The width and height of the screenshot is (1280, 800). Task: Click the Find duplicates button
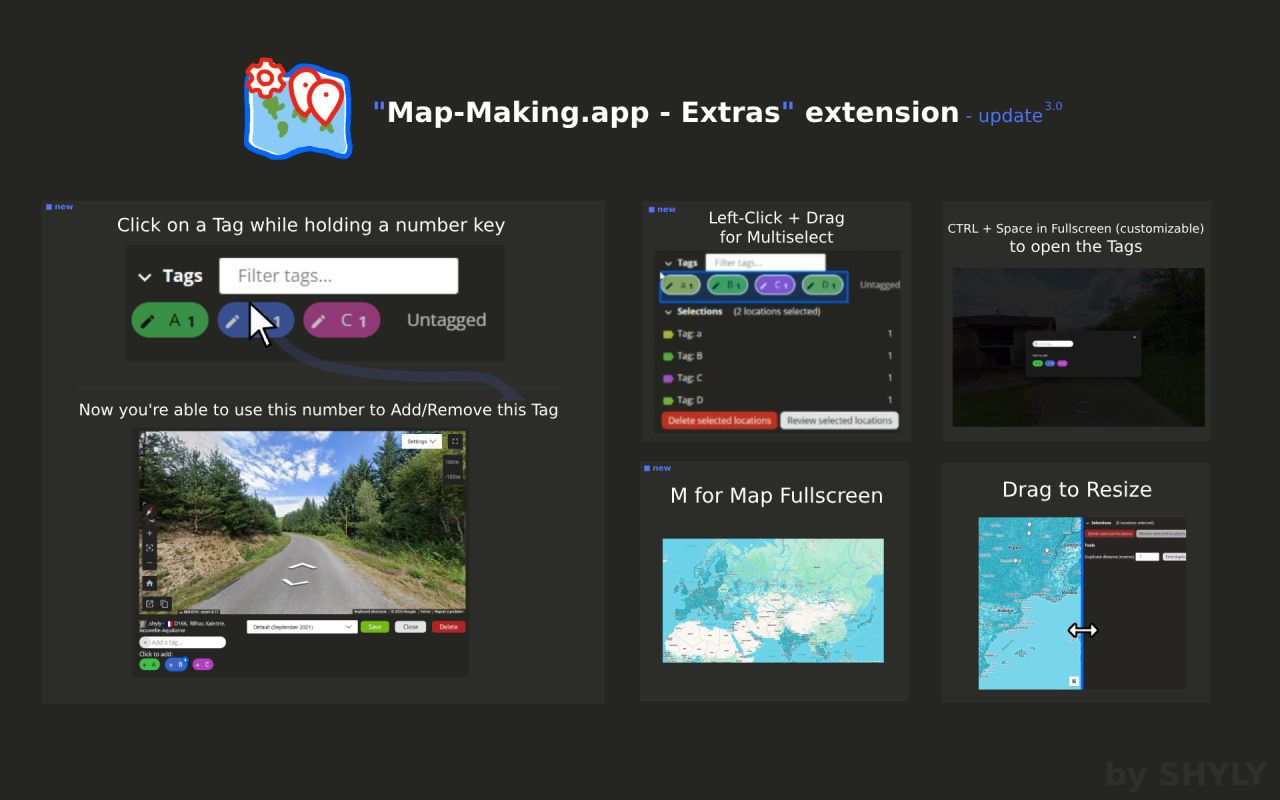point(1174,557)
